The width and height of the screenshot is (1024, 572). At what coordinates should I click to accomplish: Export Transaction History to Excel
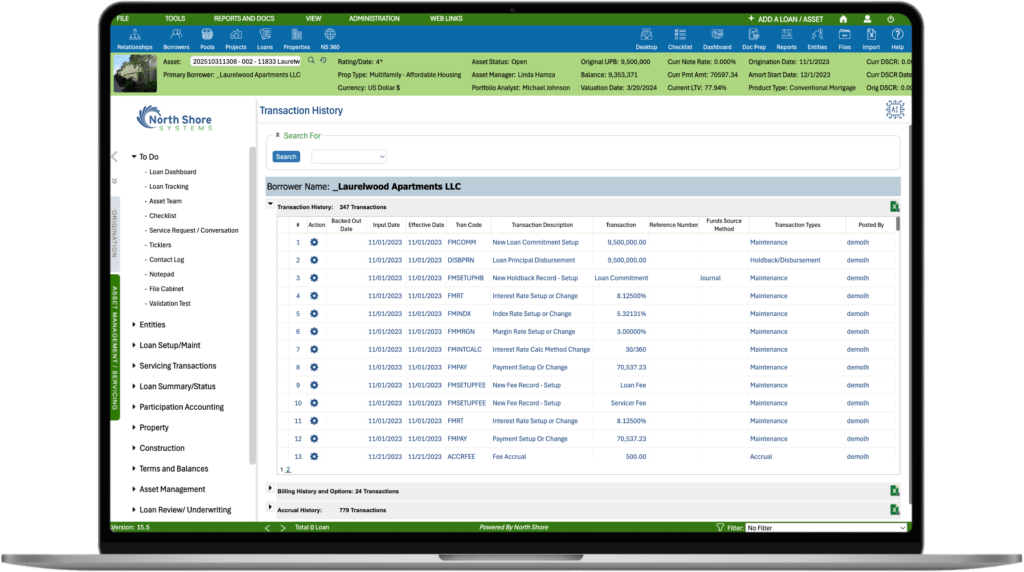pyautogui.click(x=895, y=207)
